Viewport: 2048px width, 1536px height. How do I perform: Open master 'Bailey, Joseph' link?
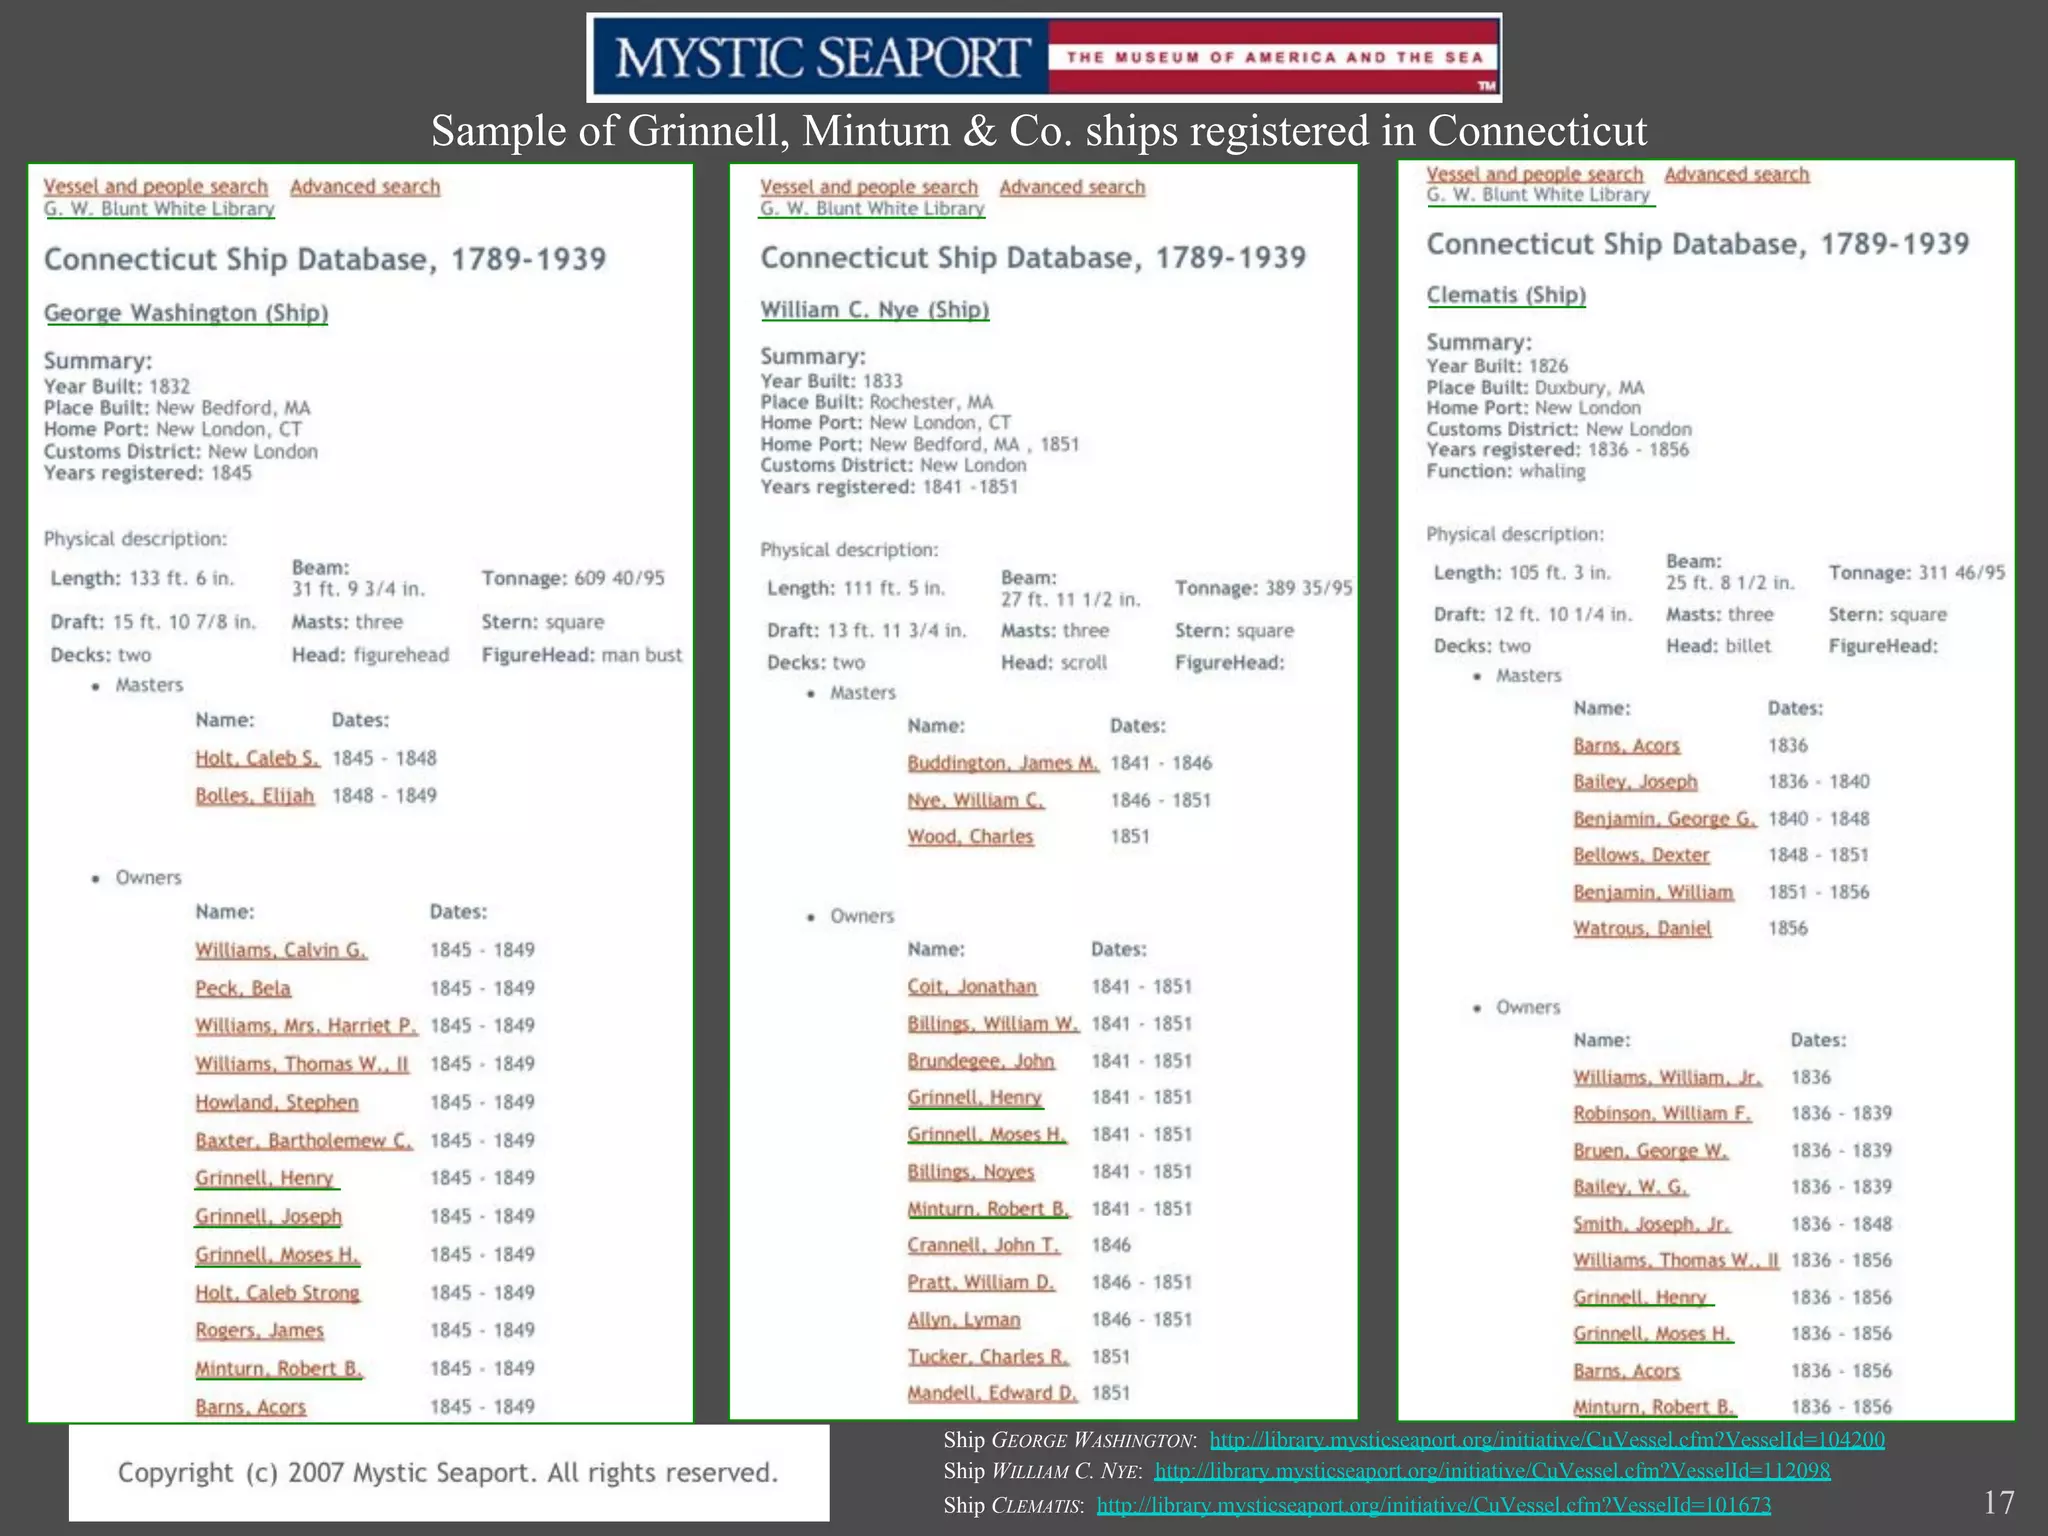pos(1635,782)
